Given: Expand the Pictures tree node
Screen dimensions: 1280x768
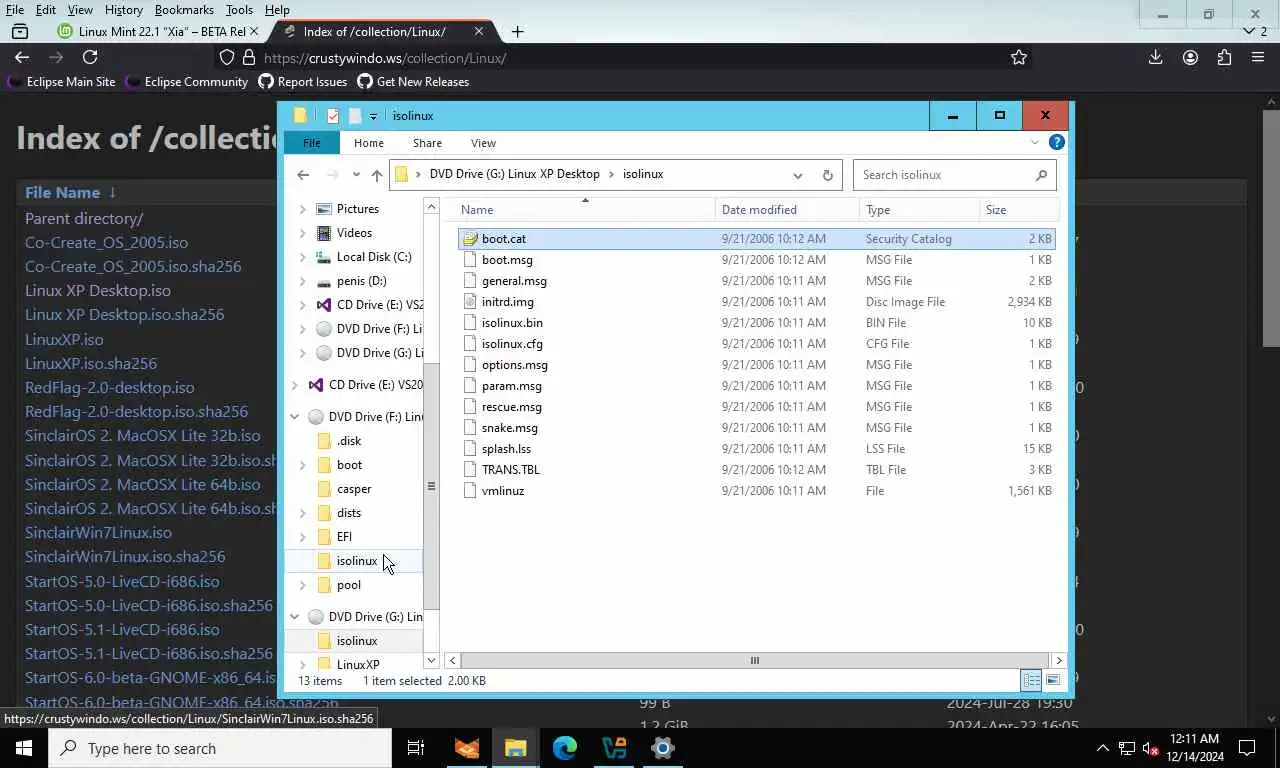Looking at the screenshot, I should tap(303, 209).
